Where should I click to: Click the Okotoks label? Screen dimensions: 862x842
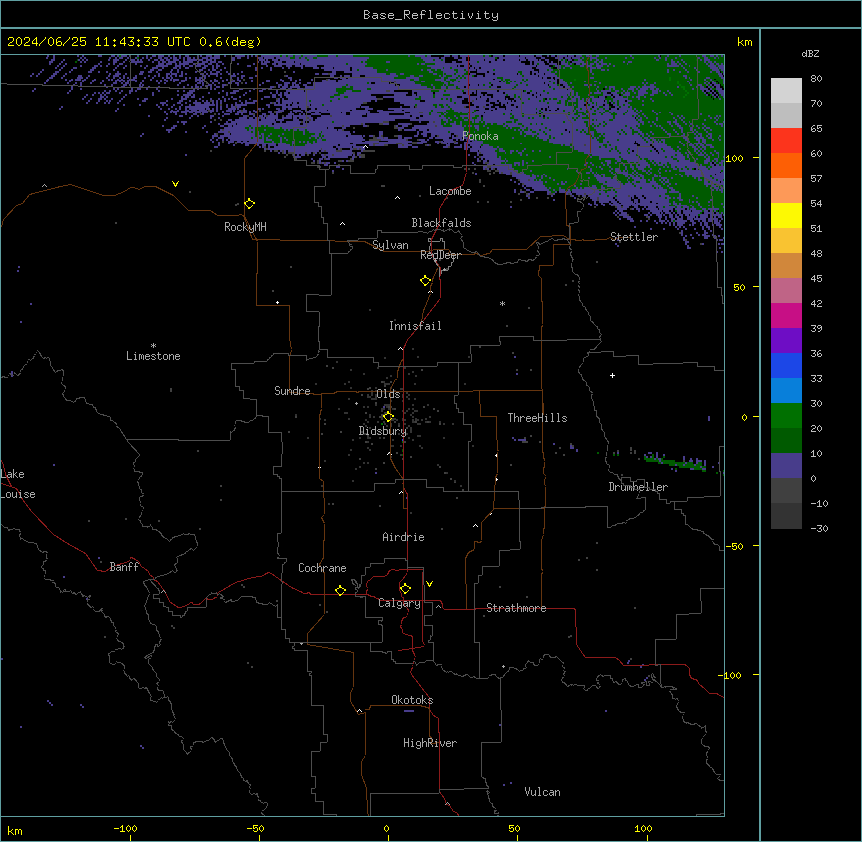coord(412,700)
